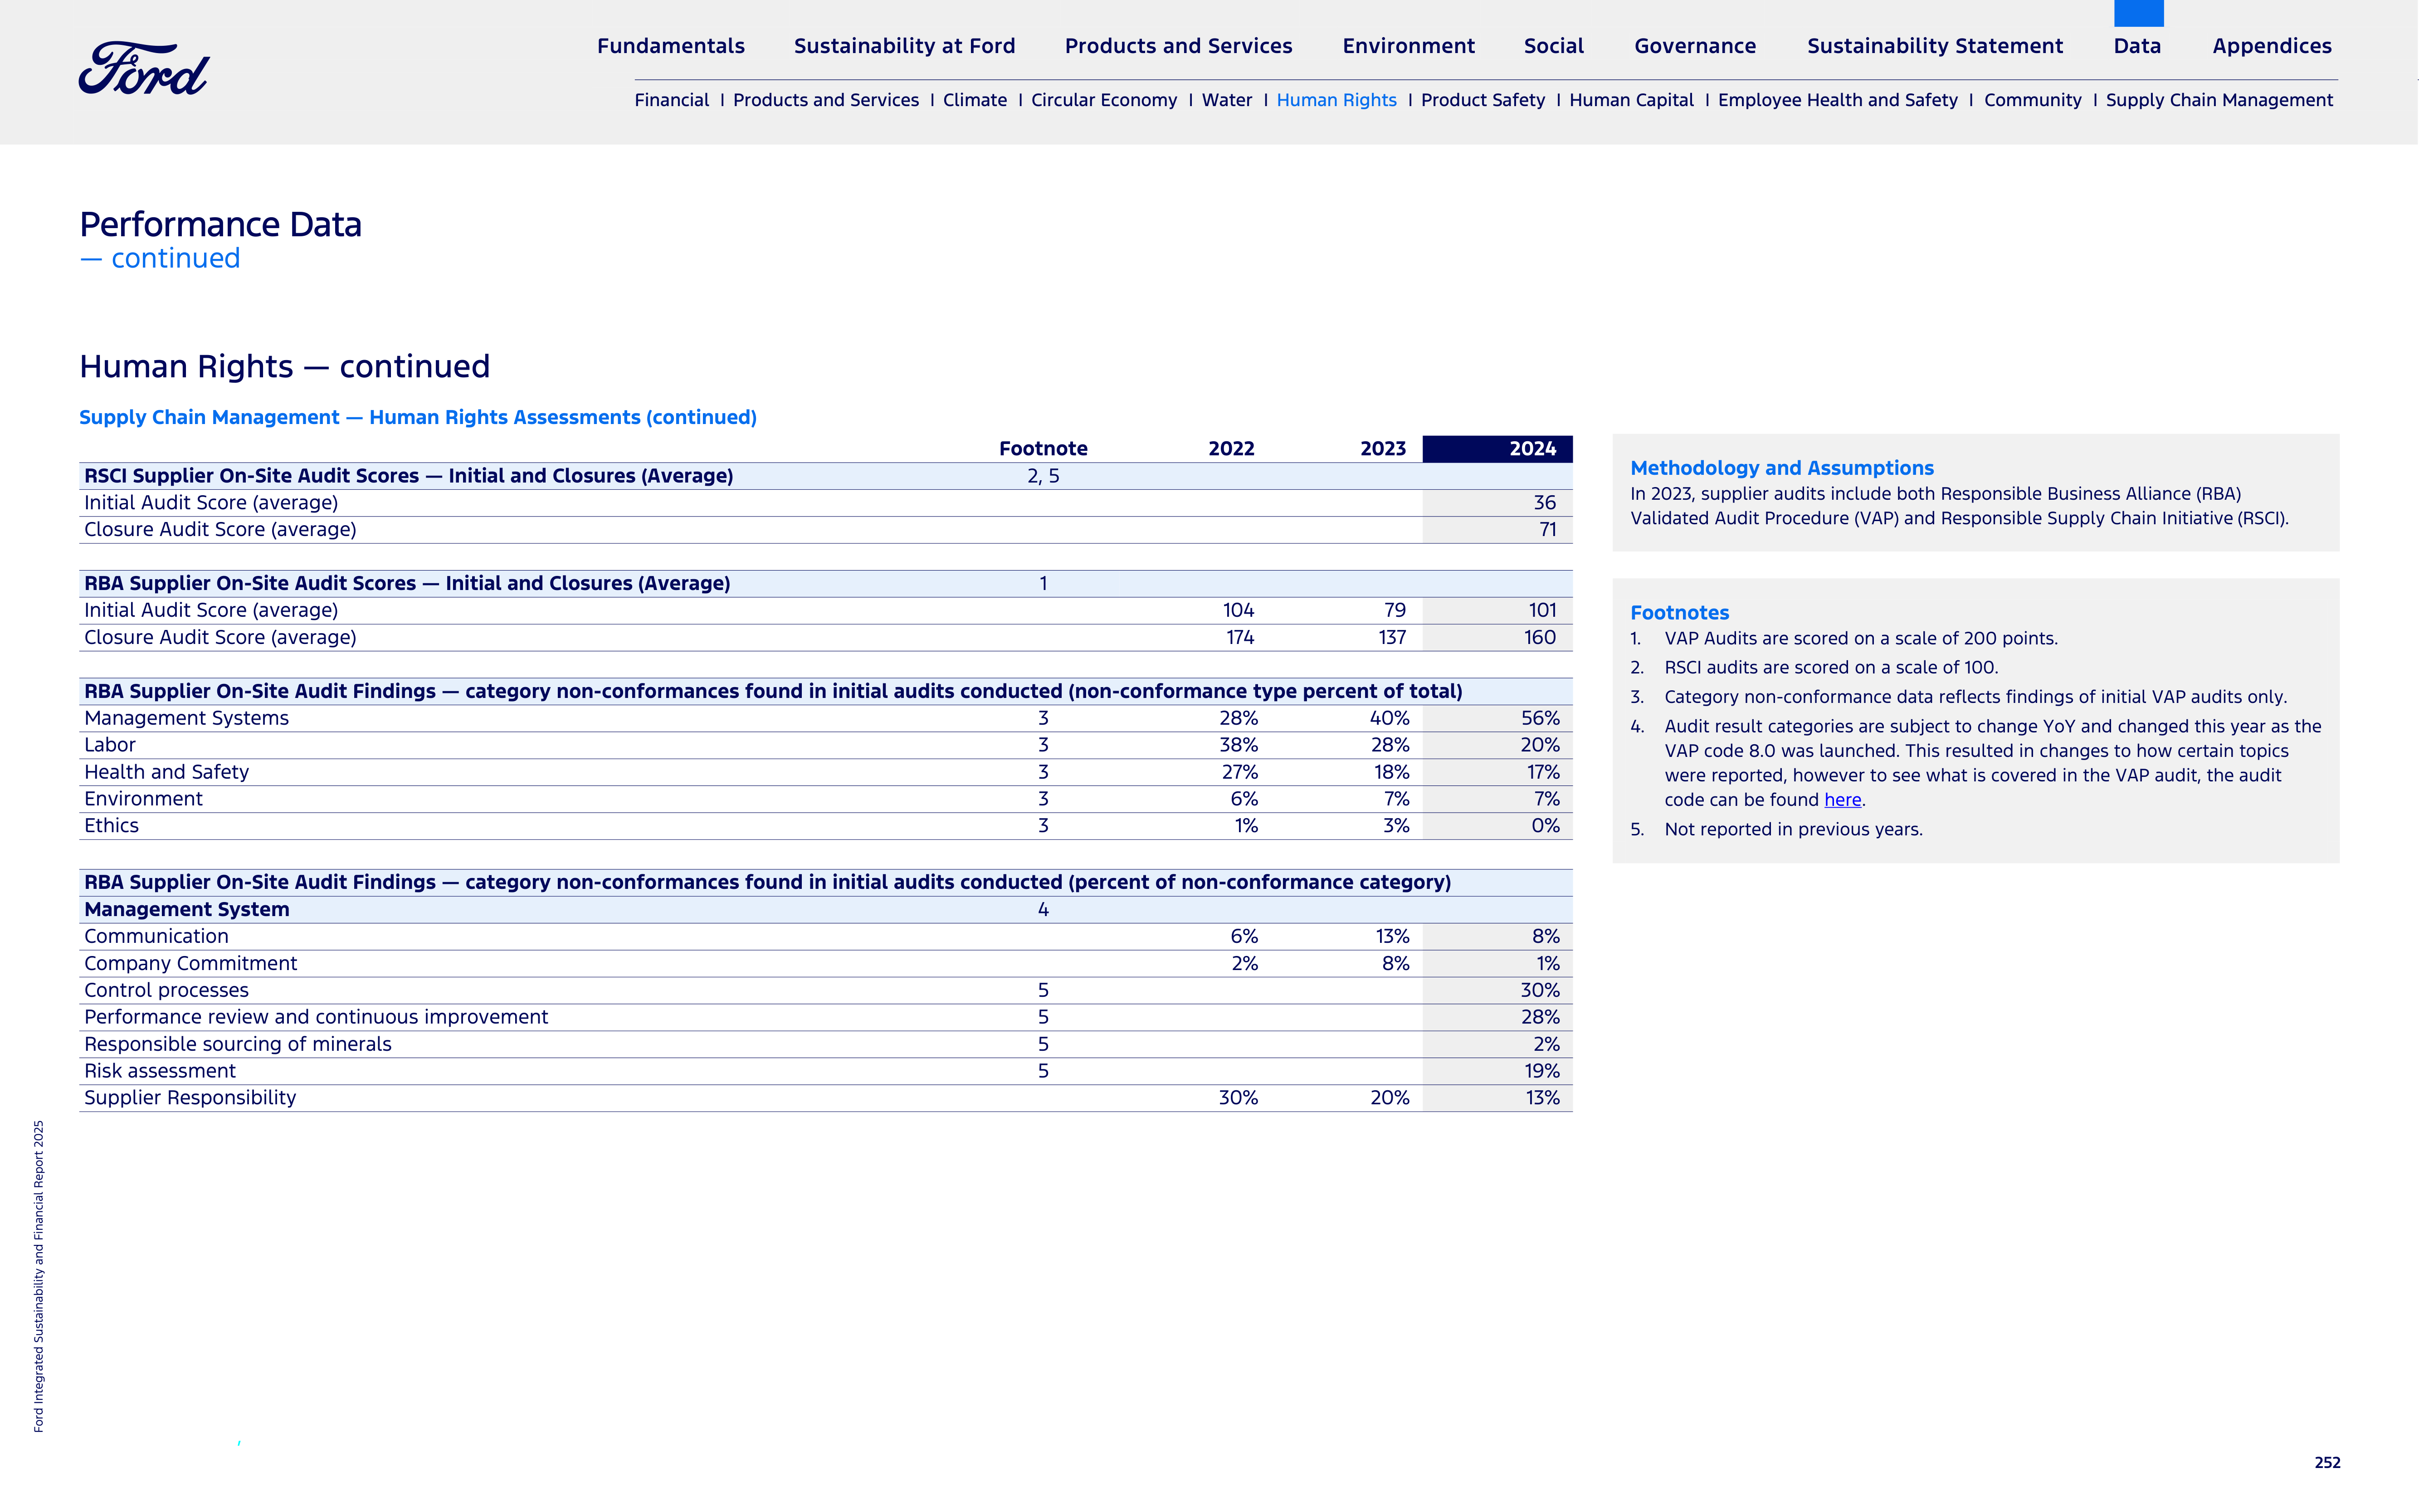This screenshot has width=2419, height=1512.
Task: Open Employee Health and Safety subsection
Action: (1837, 100)
